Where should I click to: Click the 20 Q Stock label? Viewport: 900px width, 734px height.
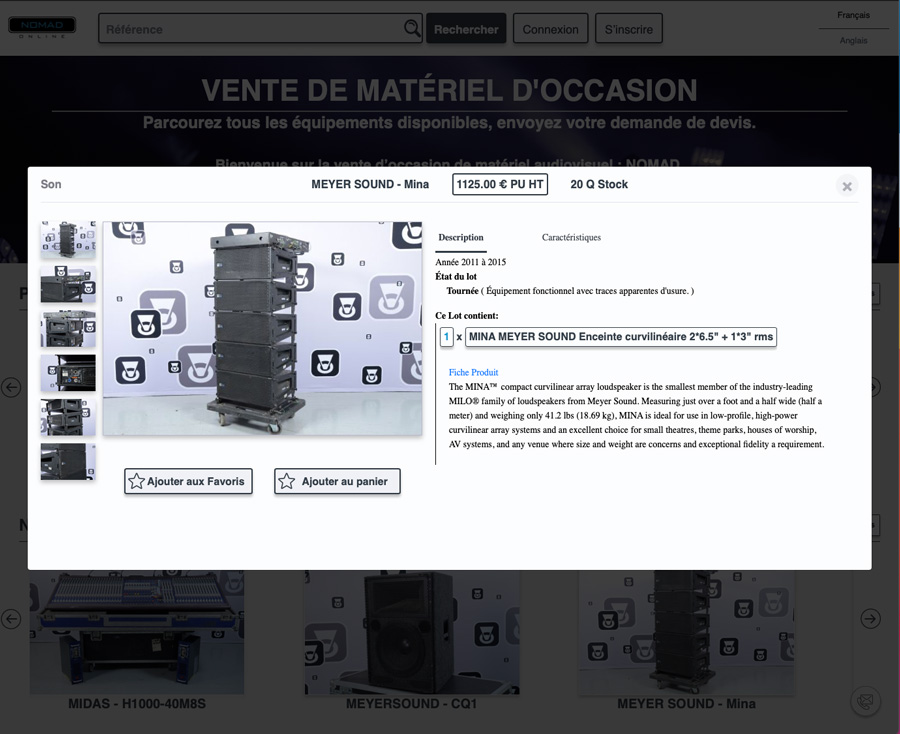click(599, 184)
